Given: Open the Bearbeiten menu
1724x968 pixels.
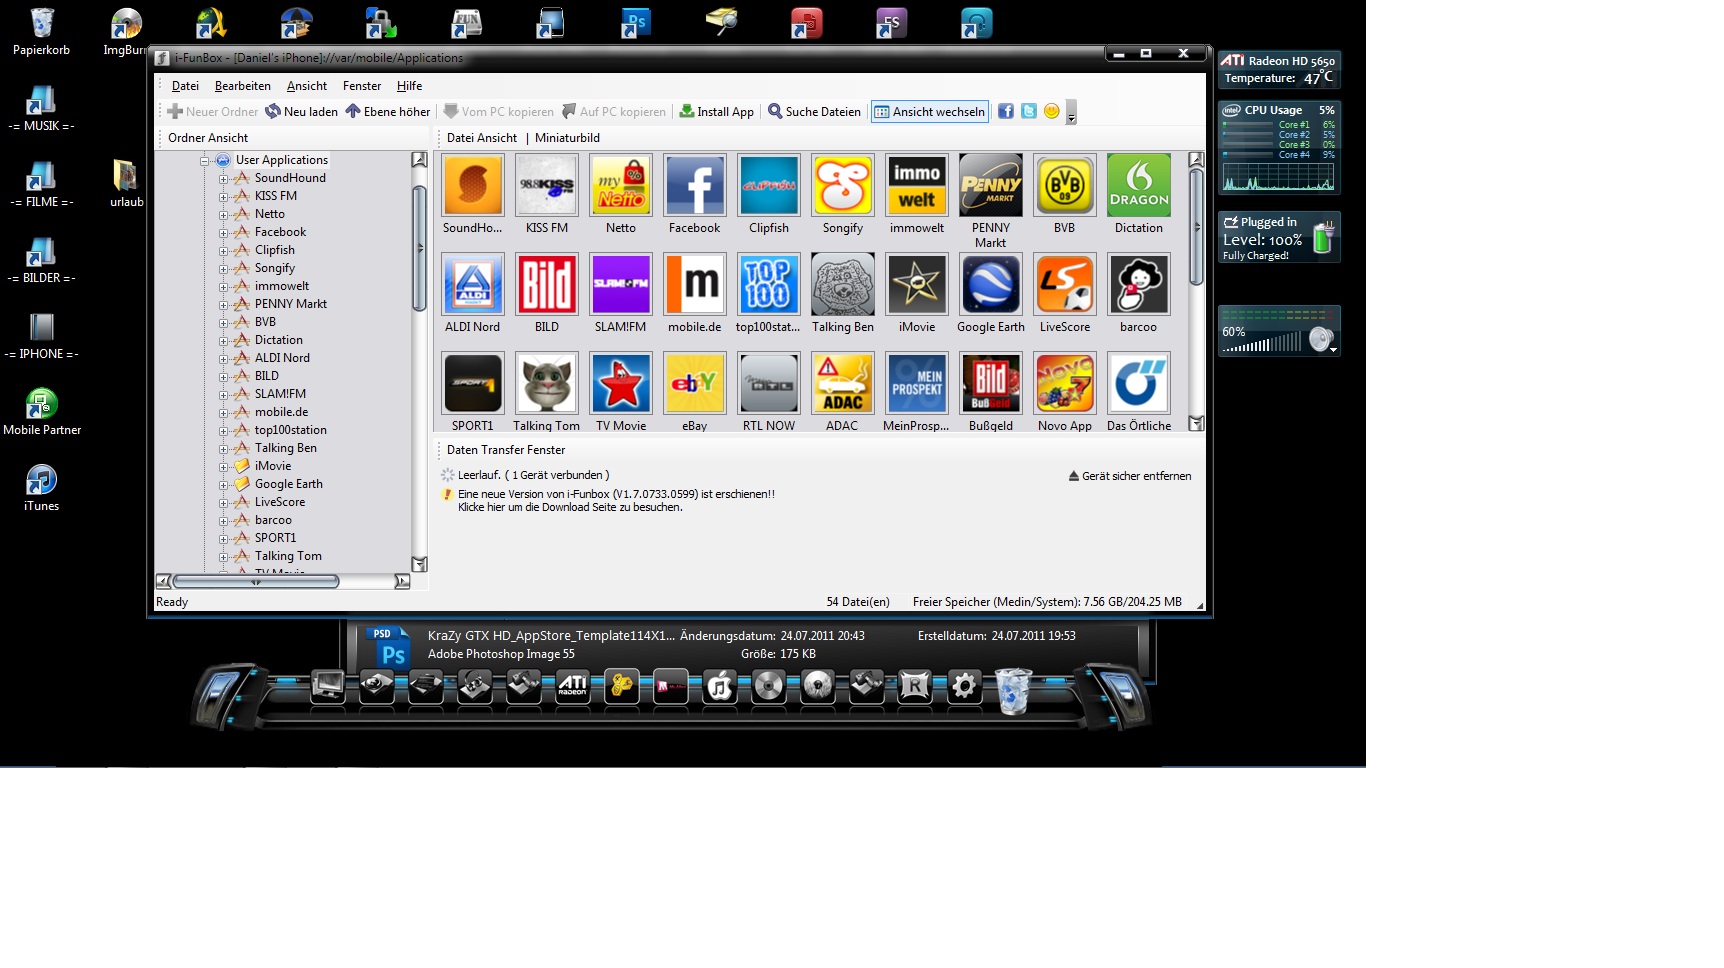Looking at the screenshot, I should click(x=242, y=86).
